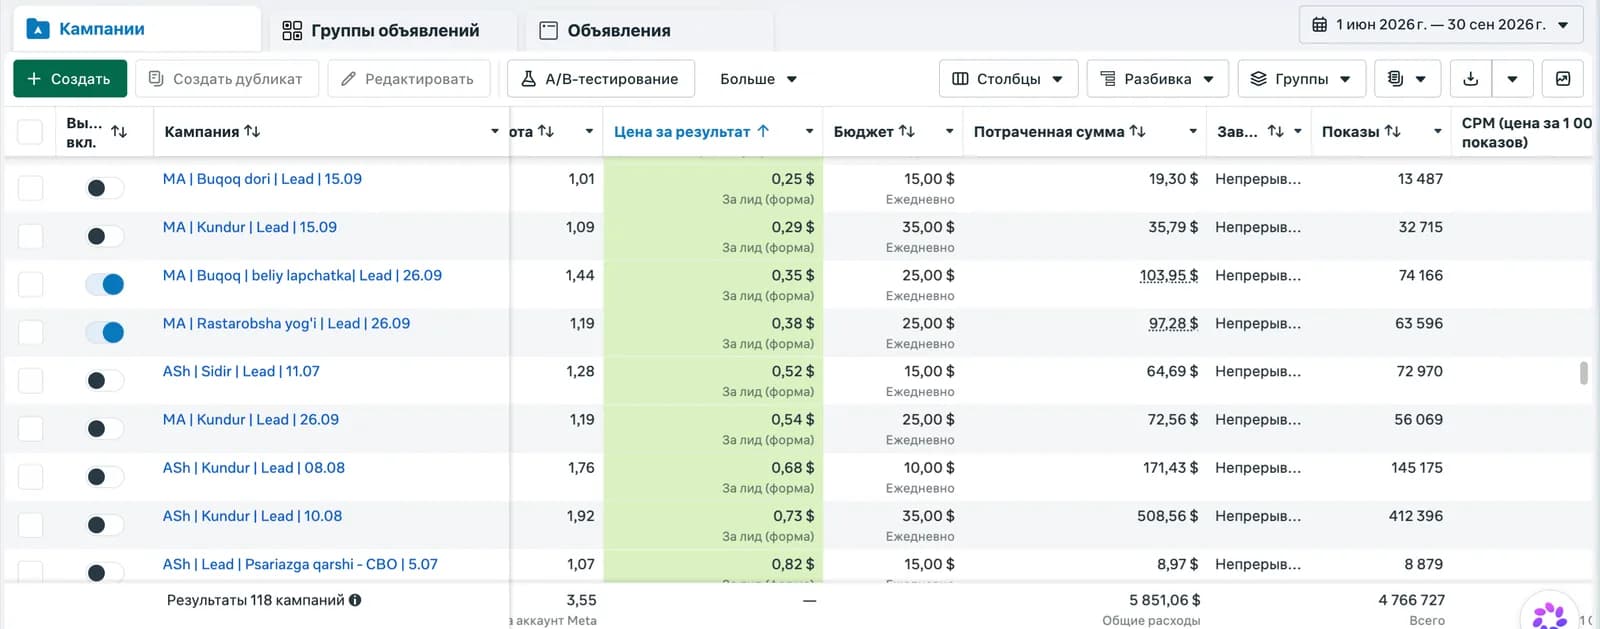The width and height of the screenshot is (1600, 629).
Task: Click the sort arrows for the Зав… column
Action: pyautogui.click(x=1275, y=131)
